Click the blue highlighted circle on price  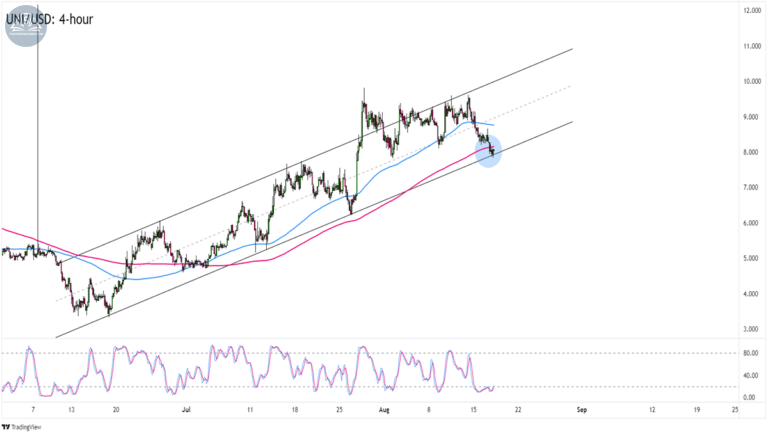[x=488, y=151]
